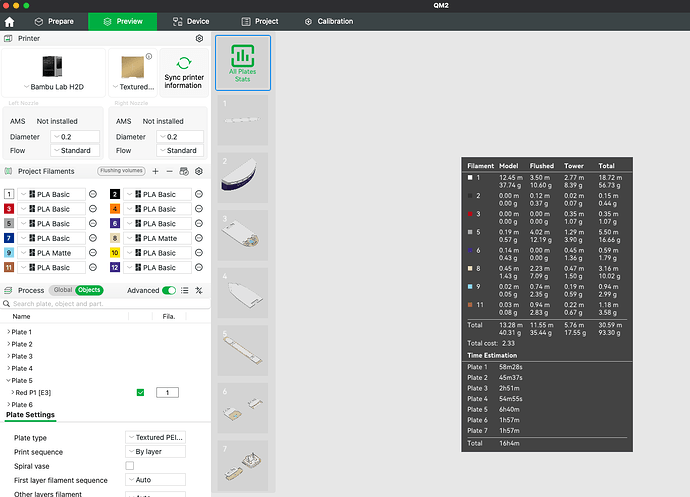Go to the Home screen icon

click(9, 22)
